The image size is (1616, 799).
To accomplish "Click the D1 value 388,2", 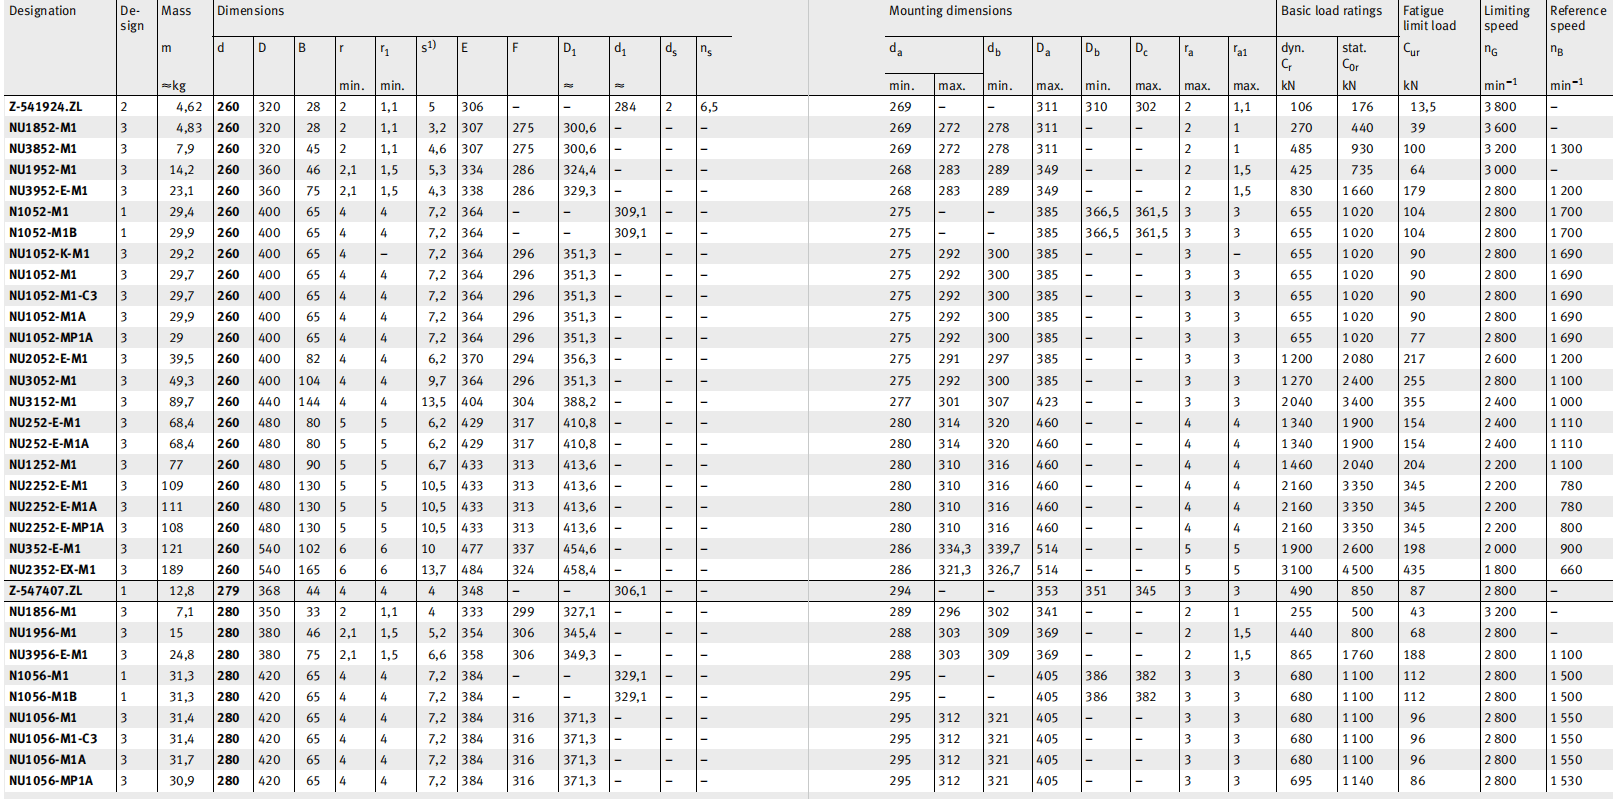I will 580,402.
